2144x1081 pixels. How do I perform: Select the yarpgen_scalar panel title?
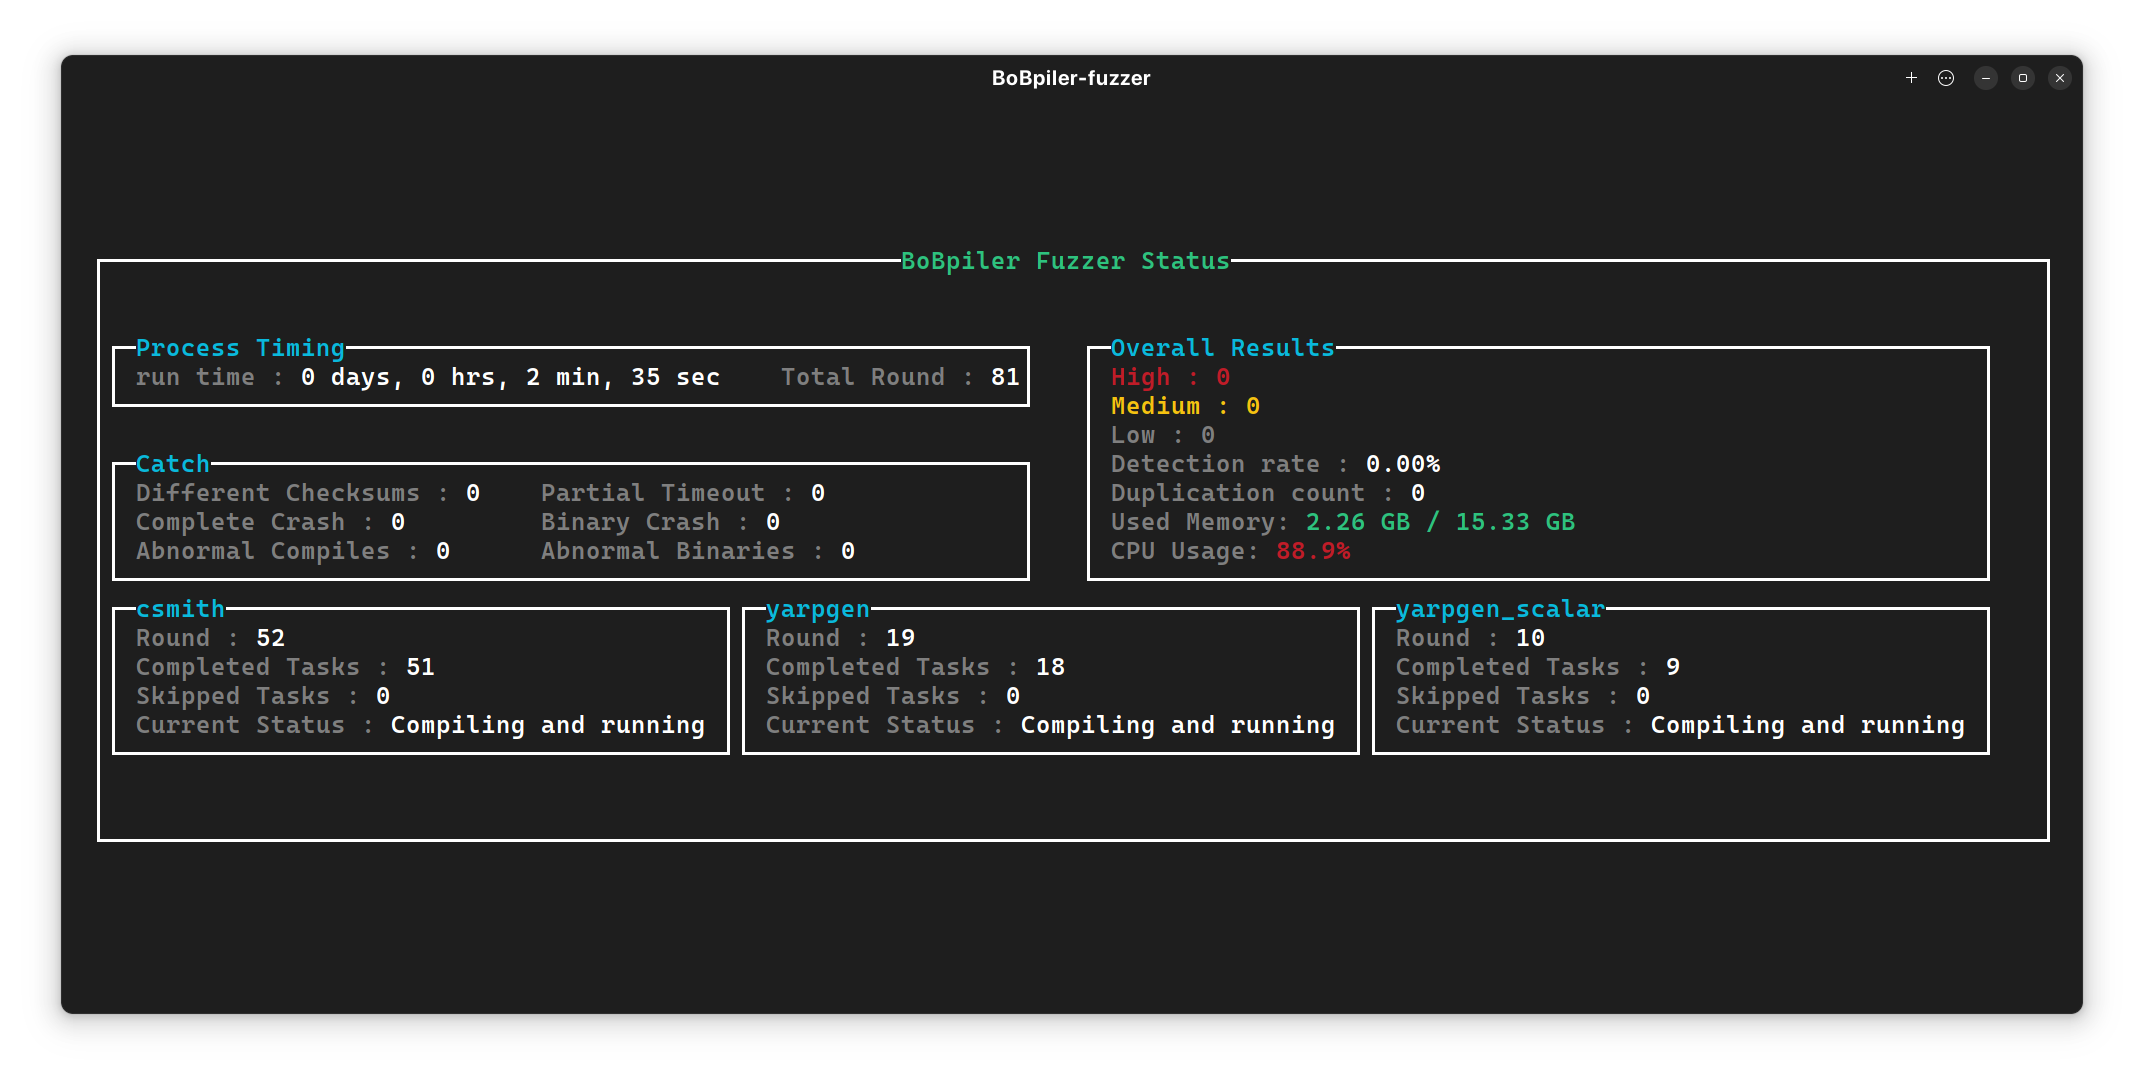[x=1500, y=609]
